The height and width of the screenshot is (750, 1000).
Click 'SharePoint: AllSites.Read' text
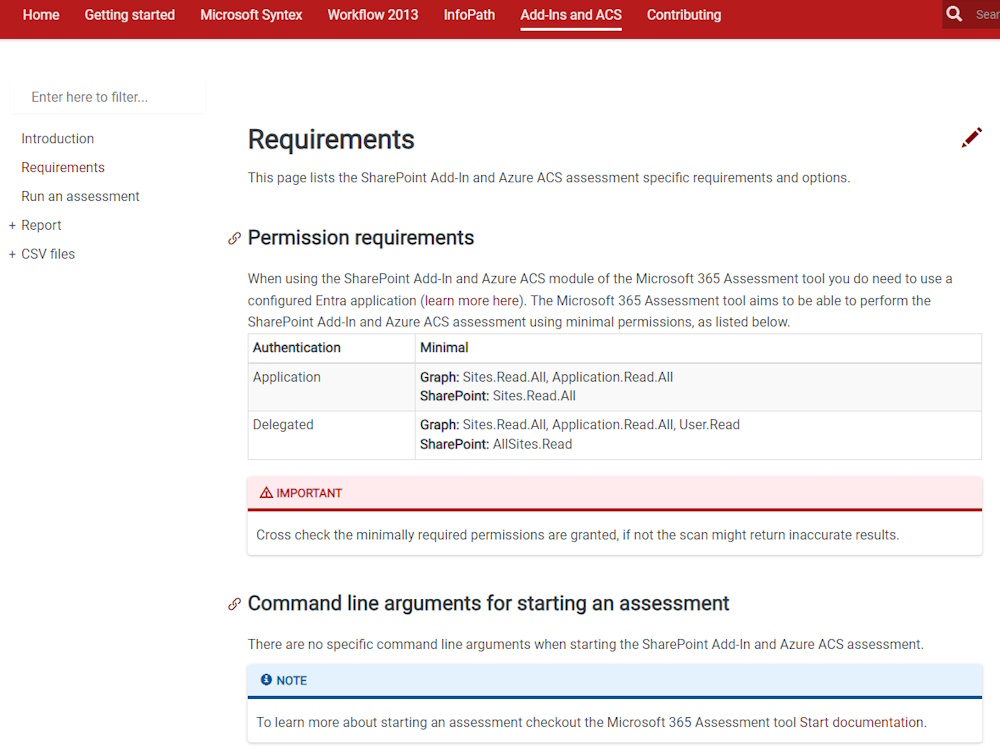pos(496,444)
